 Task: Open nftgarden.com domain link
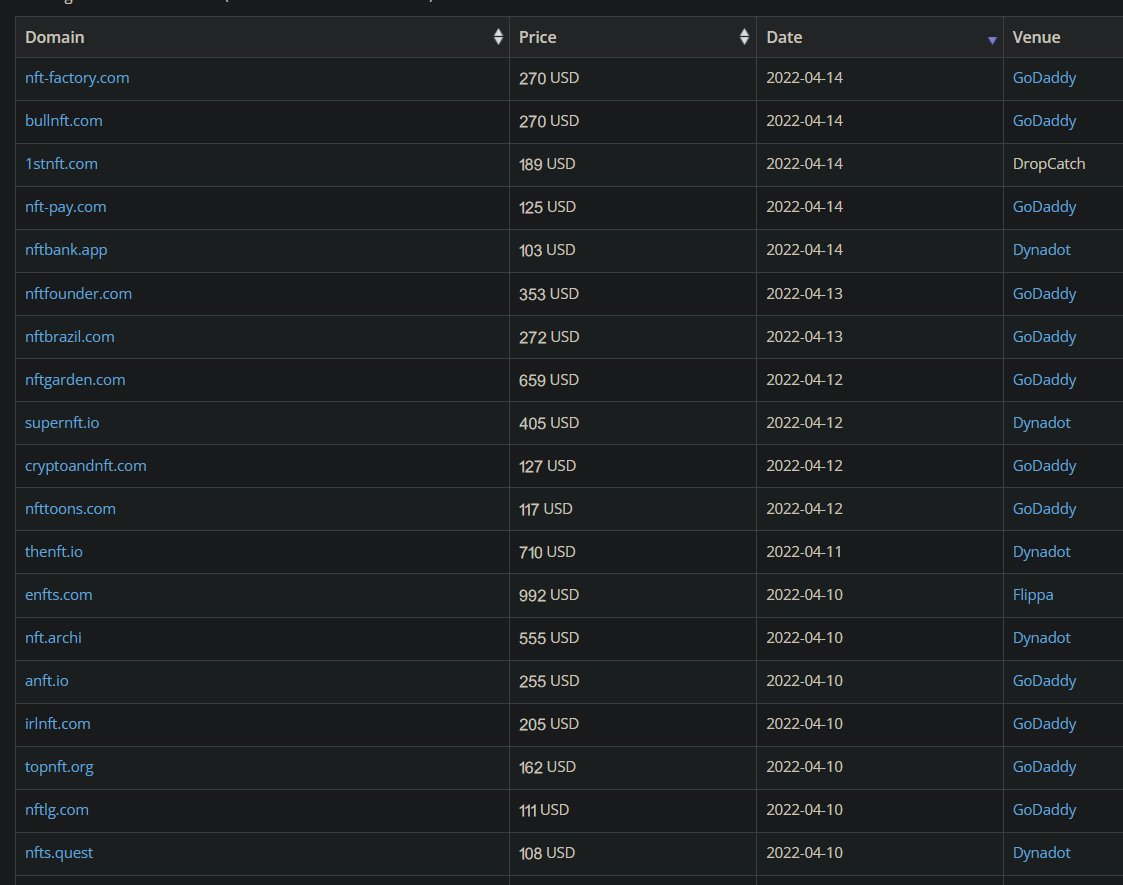point(75,379)
